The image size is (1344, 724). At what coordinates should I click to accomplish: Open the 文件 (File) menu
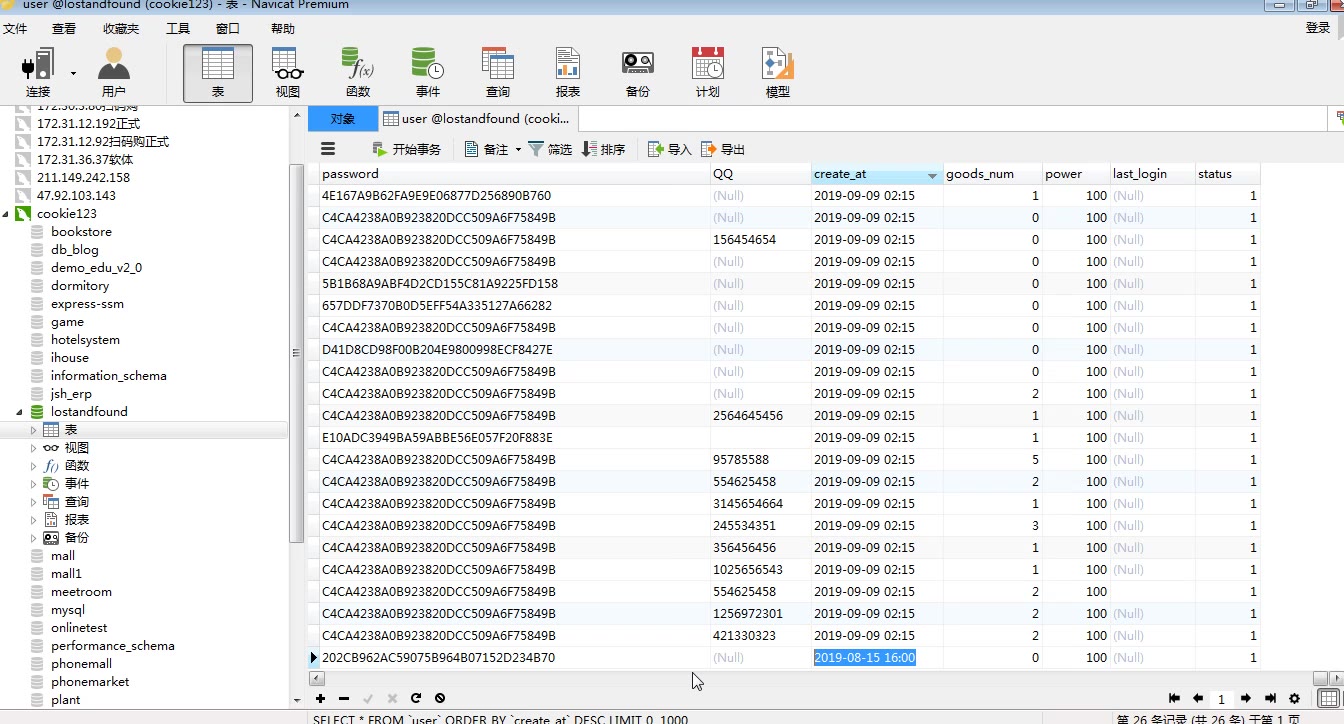coord(15,29)
